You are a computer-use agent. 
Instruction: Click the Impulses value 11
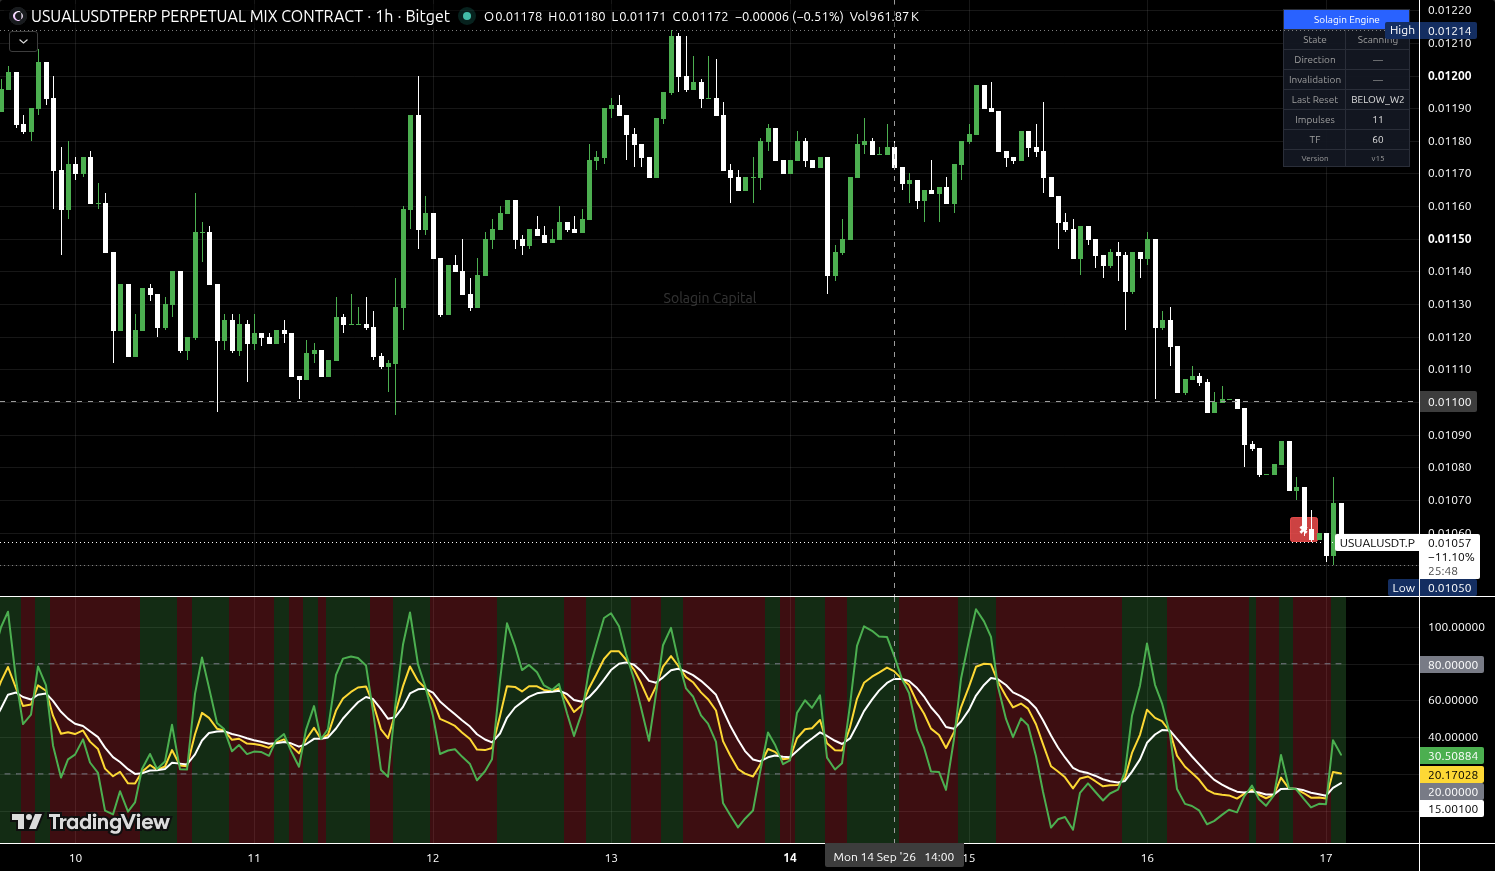pyautogui.click(x=1377, y=120)
